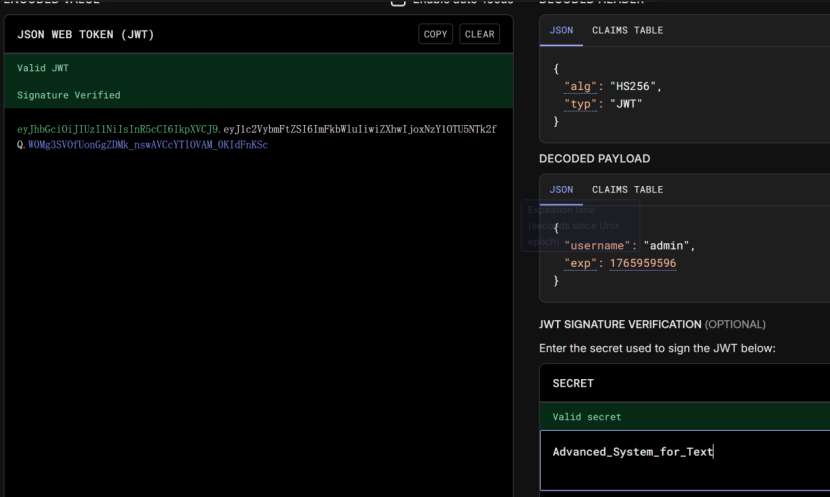830x497 pixels.
Task: Click the Signature Verified status message
Action: coord(69,95)
